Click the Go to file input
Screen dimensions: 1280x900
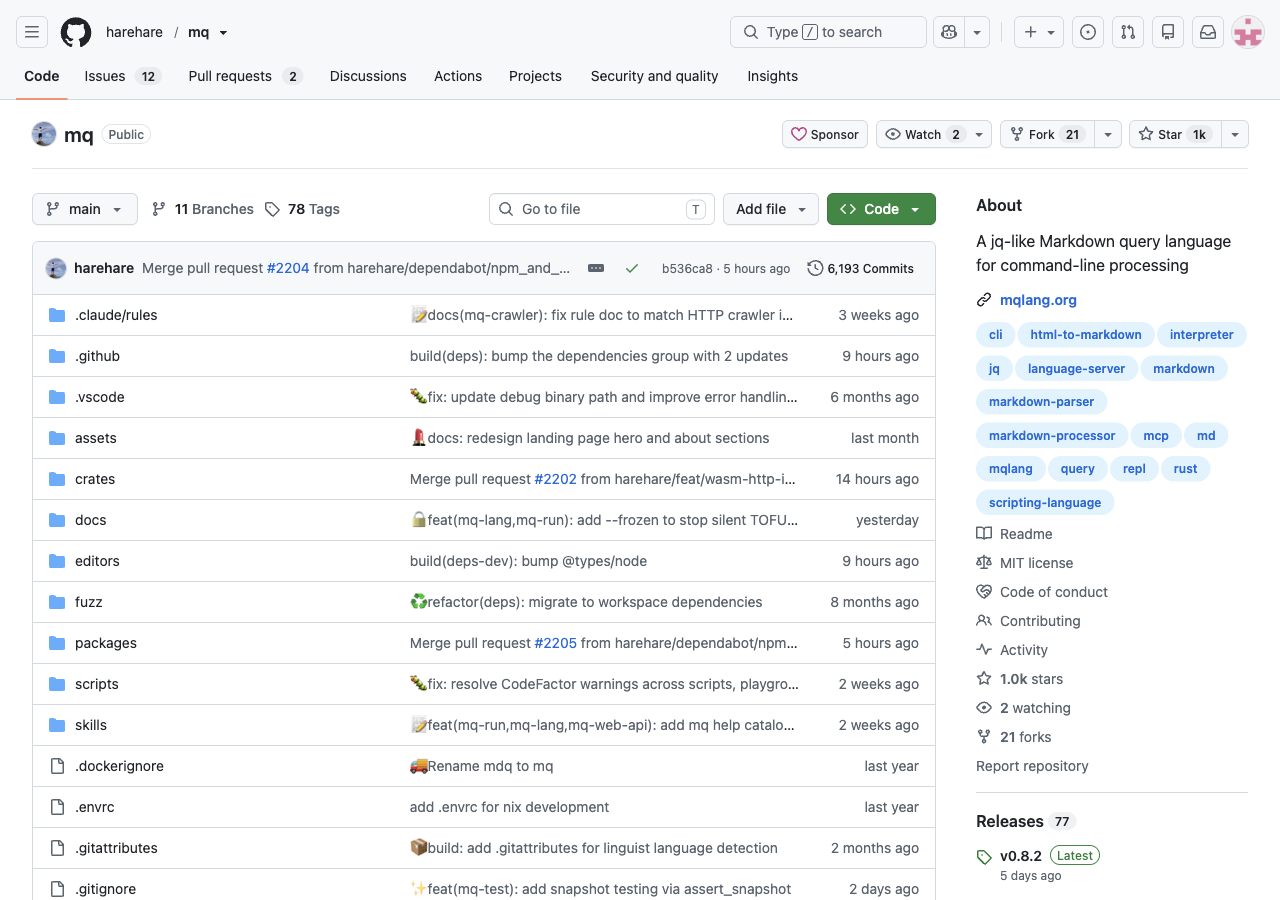602,209
